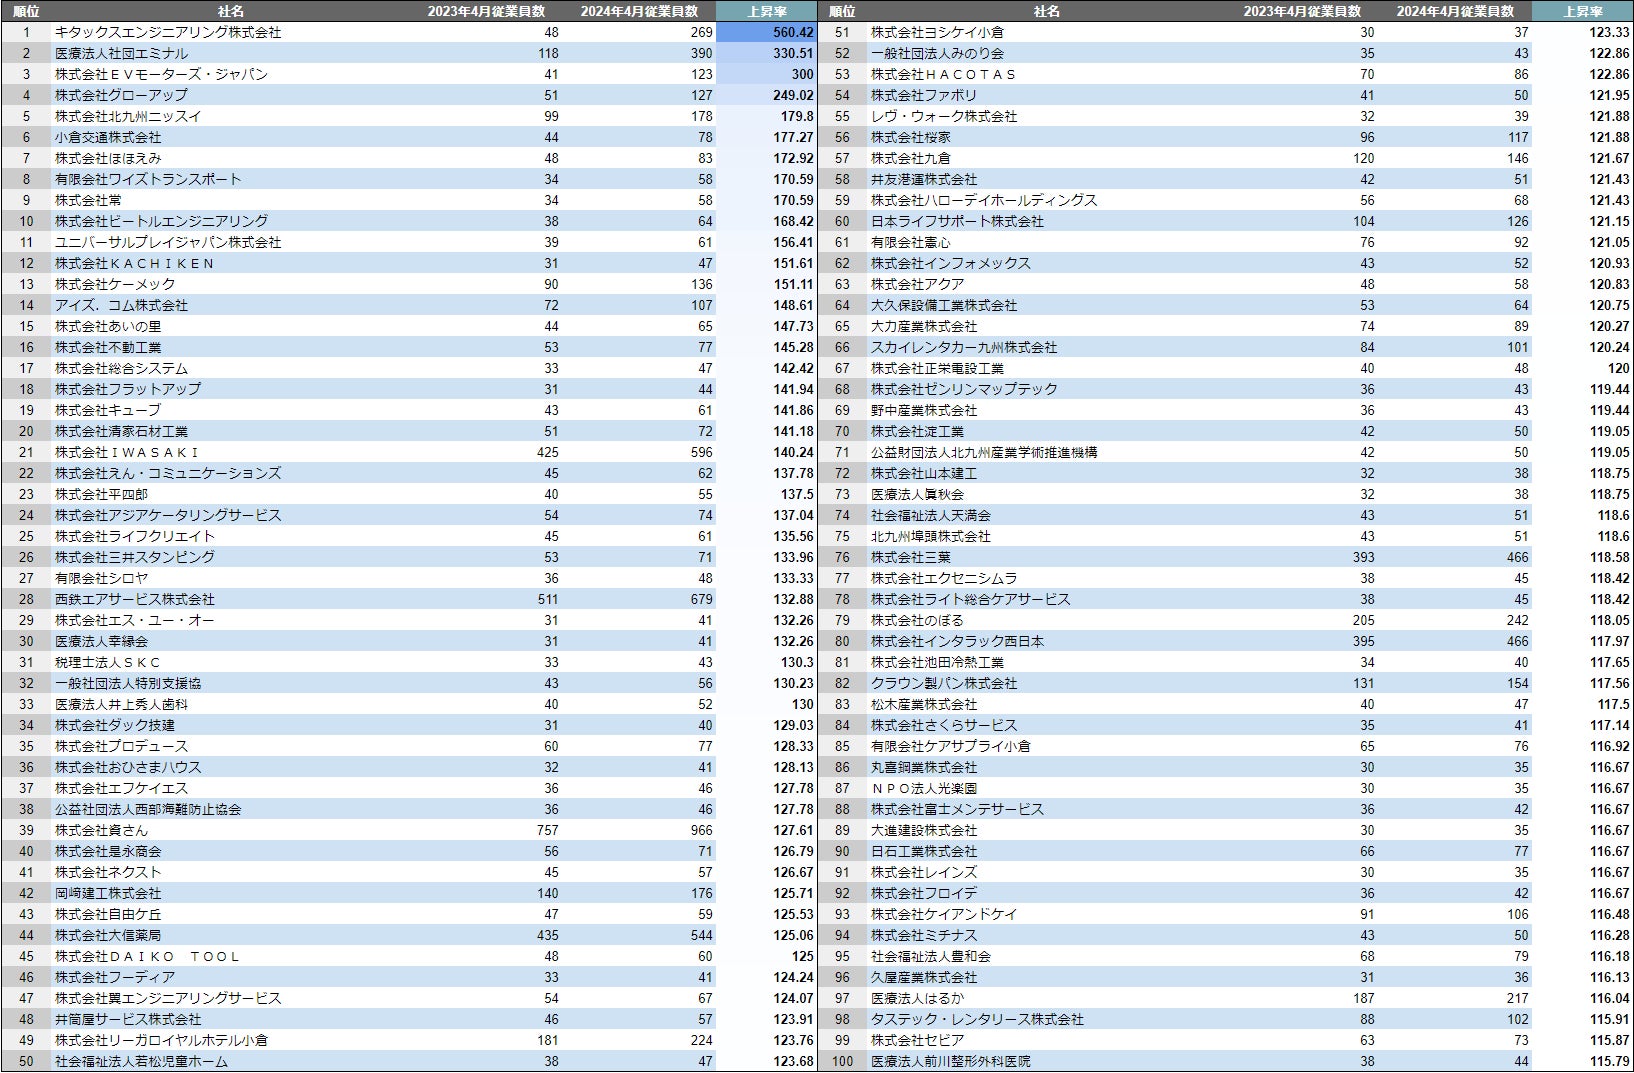This screenshot has height=1073, width=1634.
Task: Select 西鉄エアサービス株式会社
Action: click(x=134, y=599)
